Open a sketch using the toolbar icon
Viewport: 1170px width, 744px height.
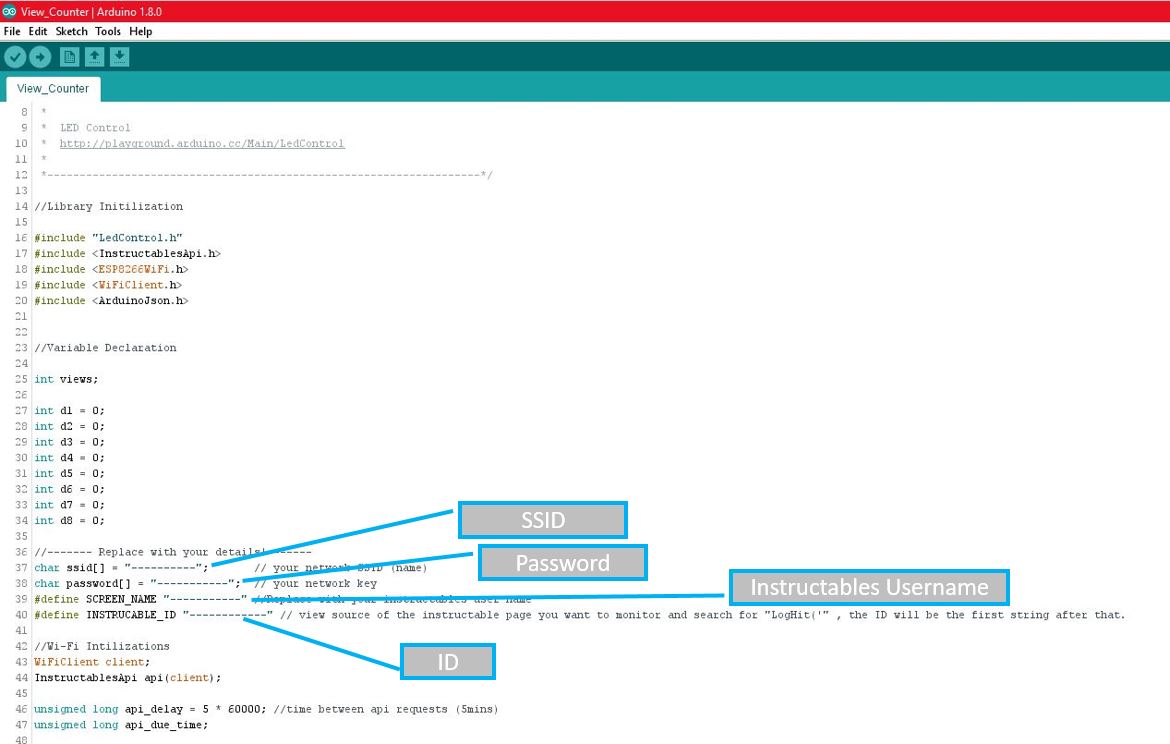[94, 56]
